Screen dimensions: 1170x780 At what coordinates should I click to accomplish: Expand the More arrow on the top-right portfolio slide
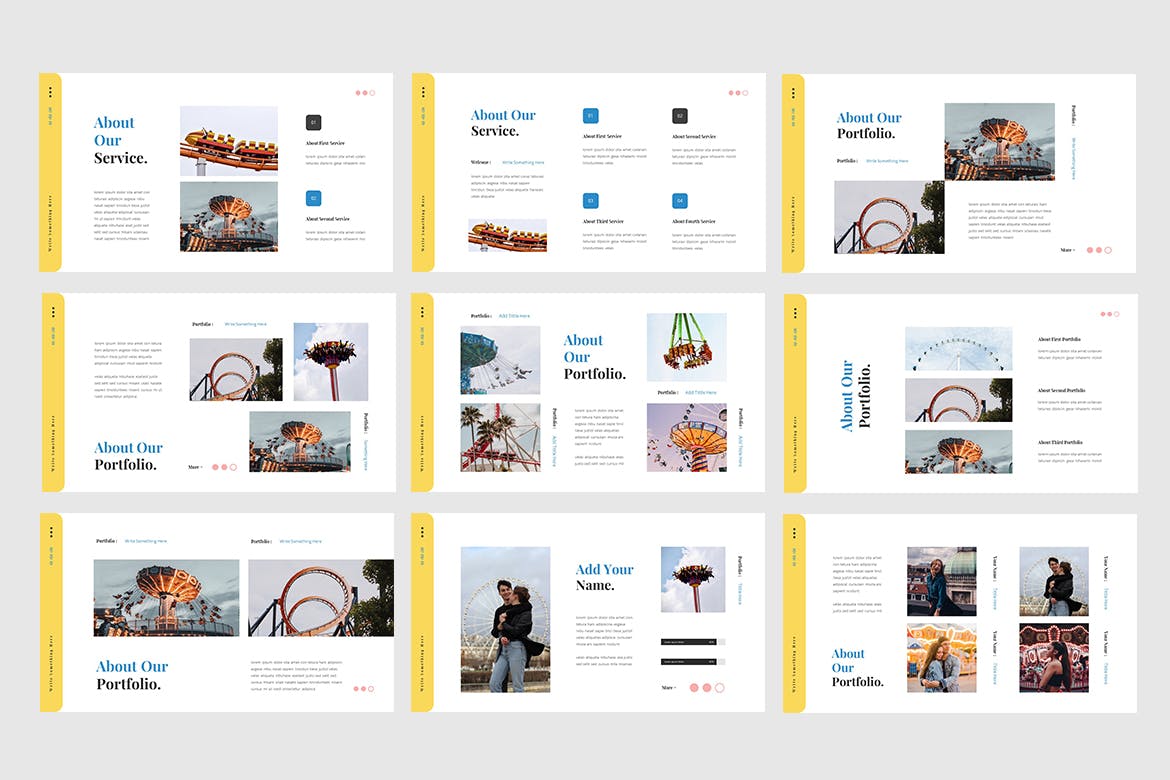[x=1067, y=250]
